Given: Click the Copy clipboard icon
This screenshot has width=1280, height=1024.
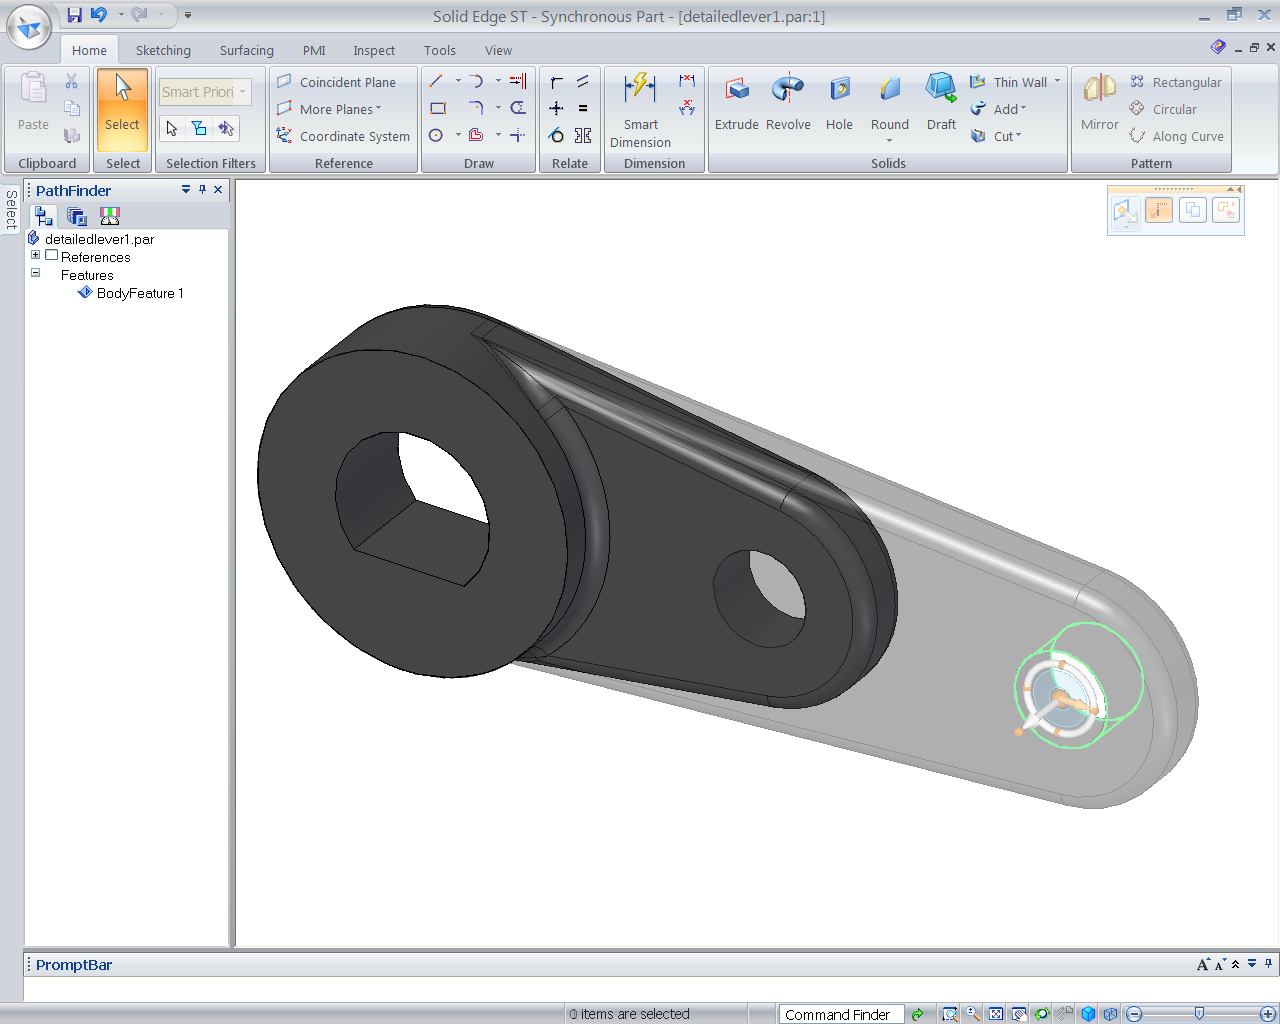Looking at the screenshot, I should 71,108.
